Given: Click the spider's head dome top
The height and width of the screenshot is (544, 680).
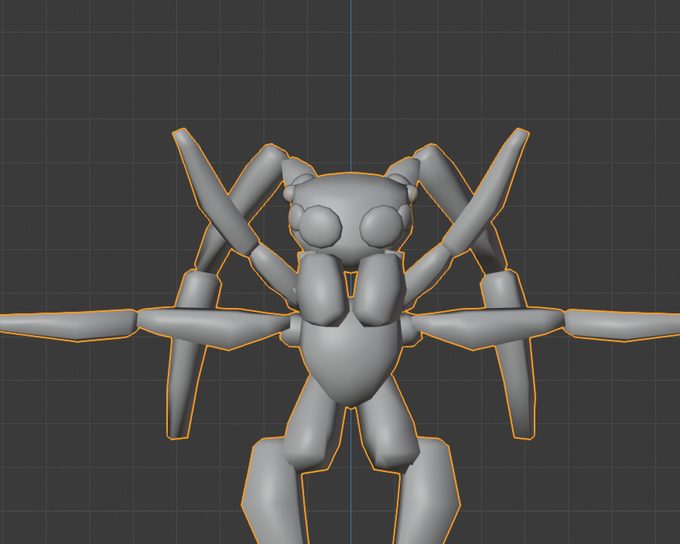Looking at the screenshot, I should pos(350,187).
